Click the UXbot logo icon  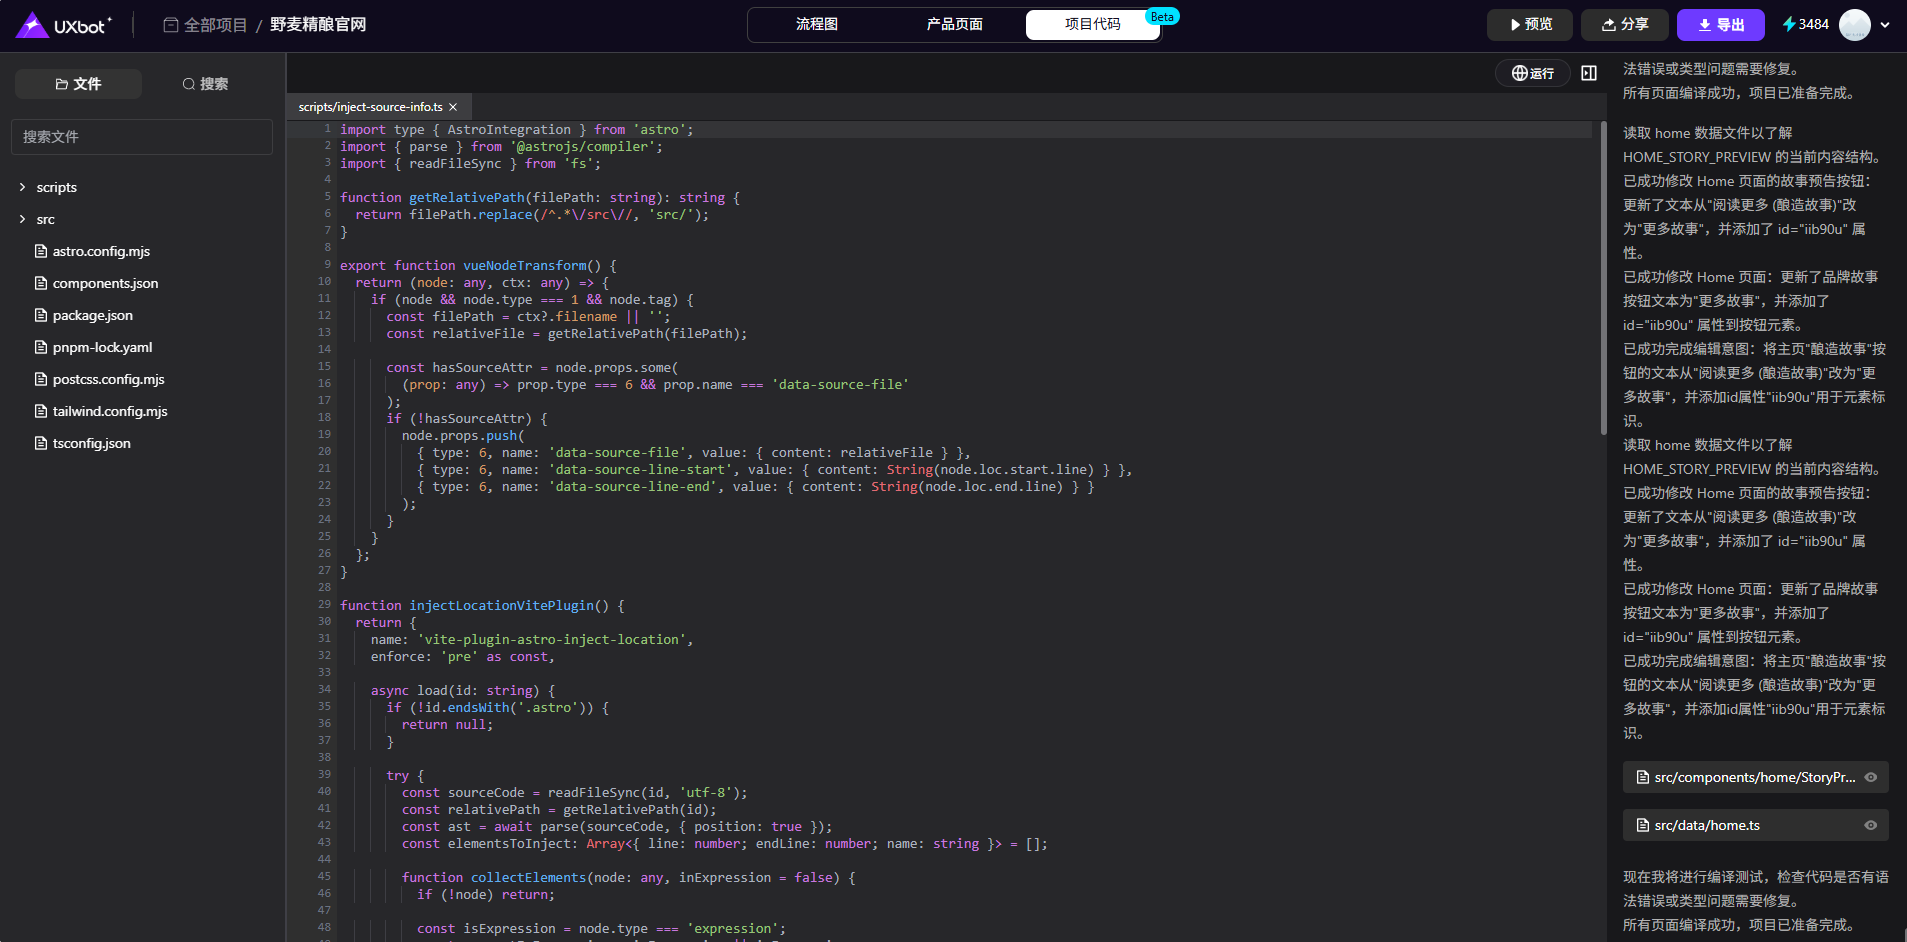[x=33, y=25]
